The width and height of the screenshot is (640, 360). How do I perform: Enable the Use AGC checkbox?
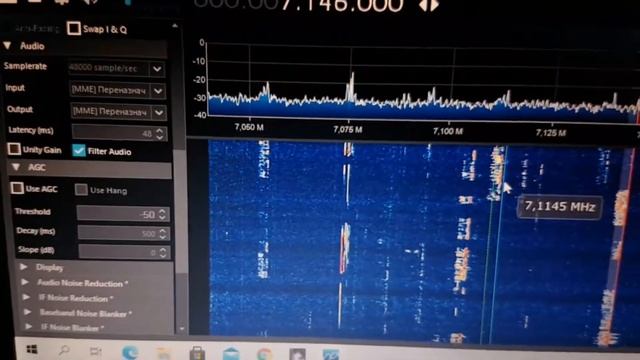tap(17, 188)
